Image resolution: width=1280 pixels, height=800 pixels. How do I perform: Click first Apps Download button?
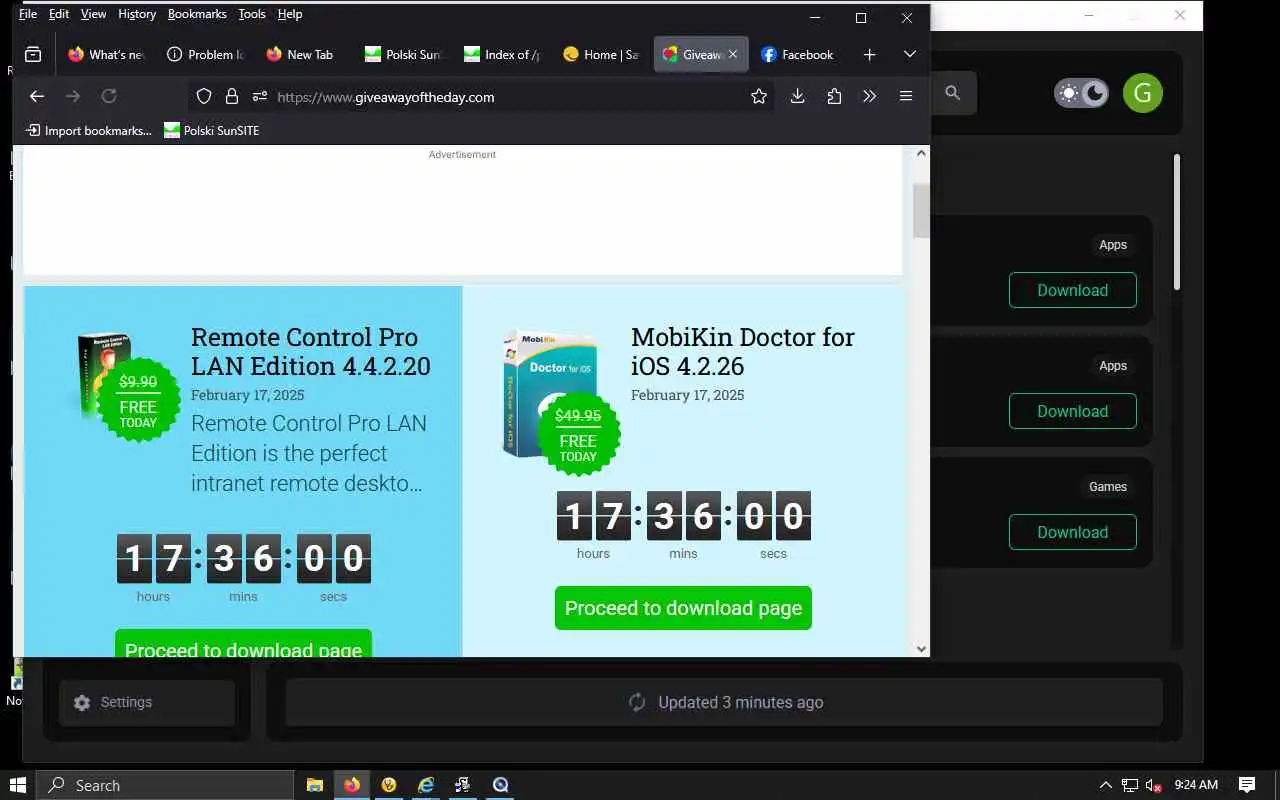click(1072, 290)
